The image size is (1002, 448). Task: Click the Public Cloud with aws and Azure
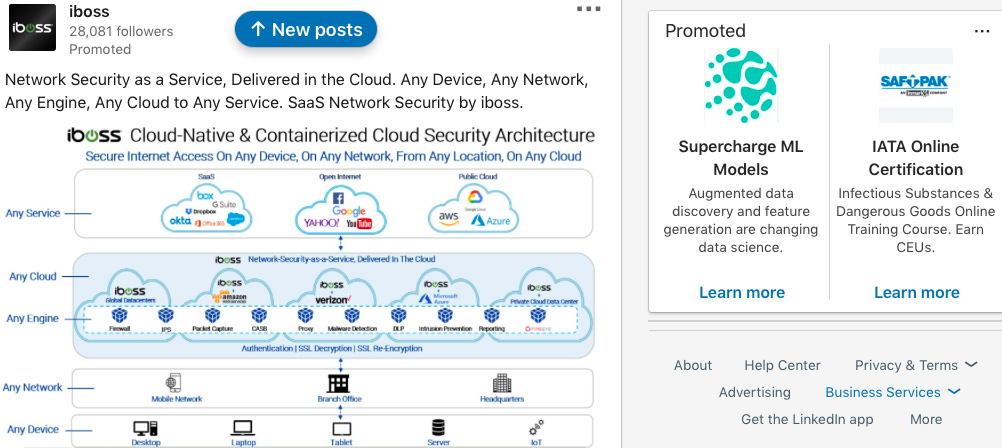tap(474, 208)
